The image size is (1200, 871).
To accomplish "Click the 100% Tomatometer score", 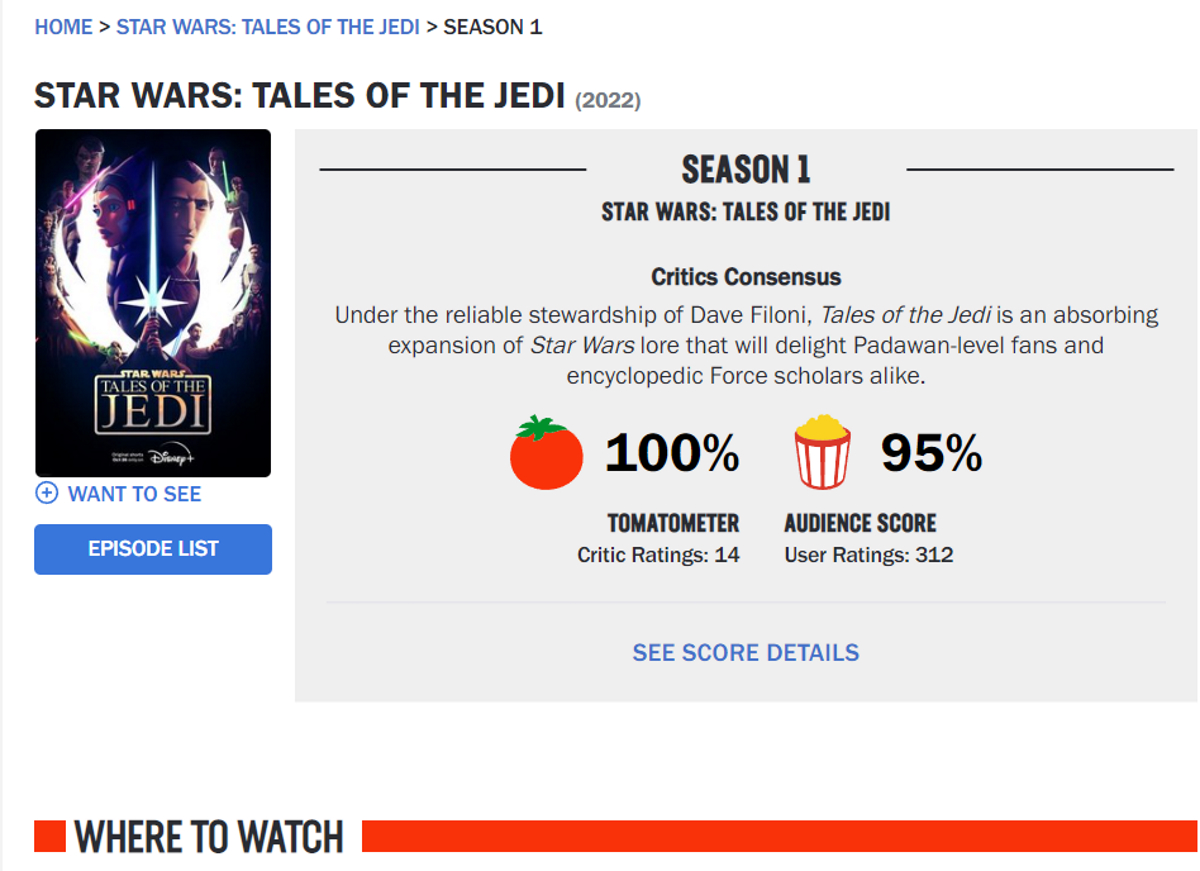I will 672,454.
